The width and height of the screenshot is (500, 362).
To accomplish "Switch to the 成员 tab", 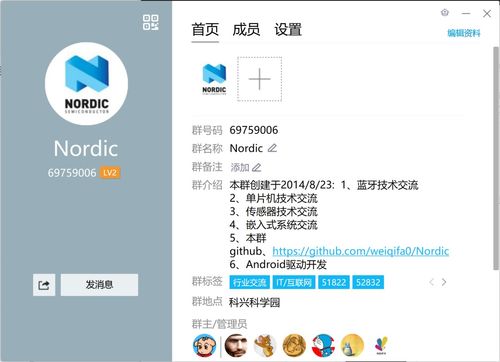I will click(246, 30).
